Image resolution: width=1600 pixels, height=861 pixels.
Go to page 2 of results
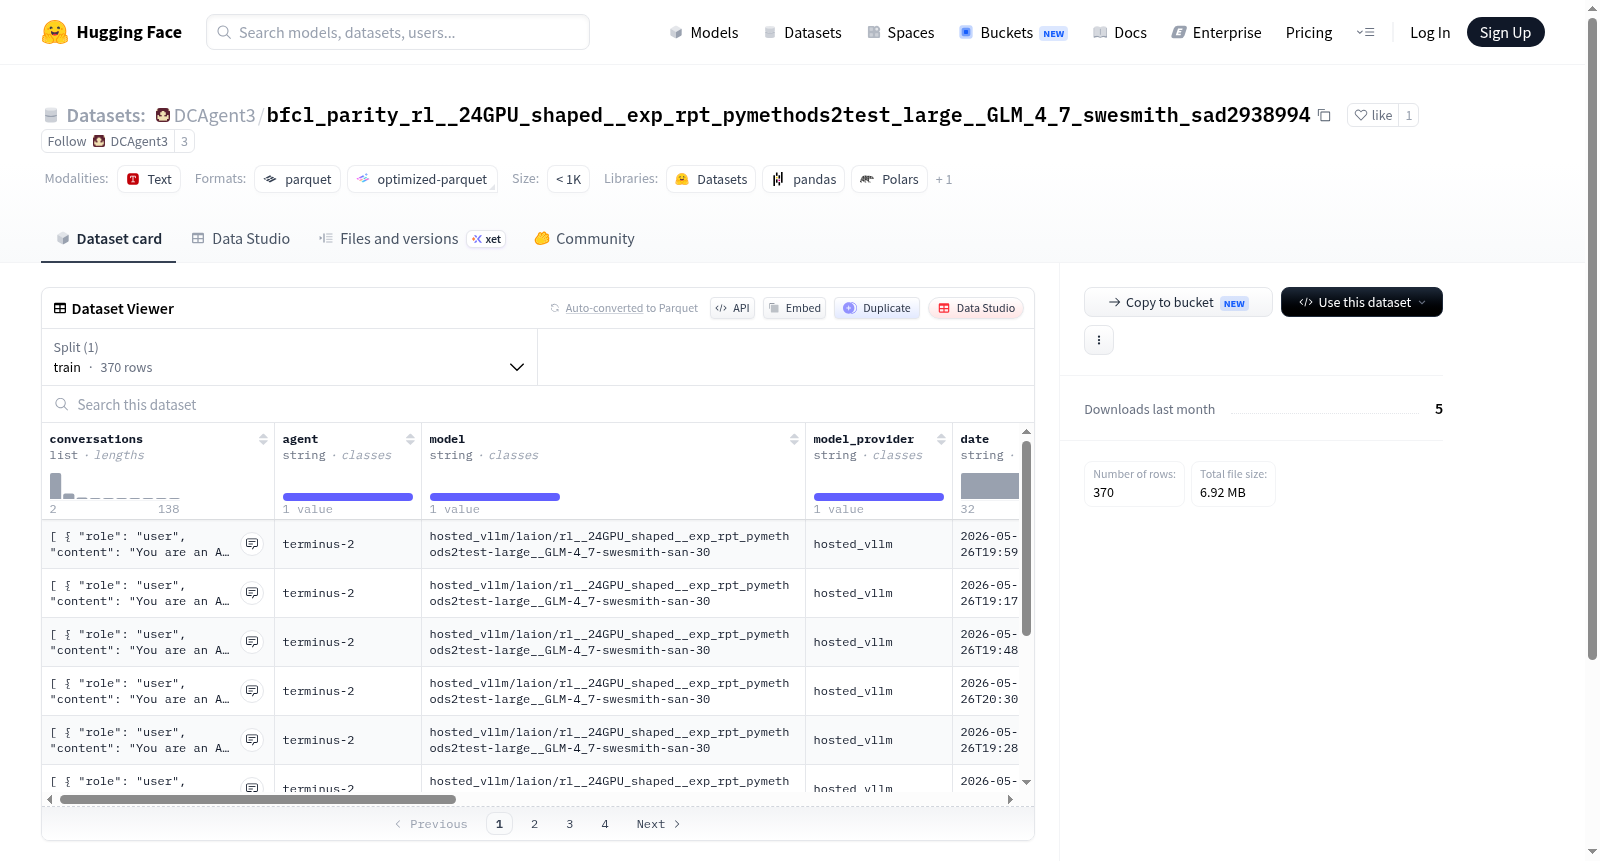tap(534, 824)
